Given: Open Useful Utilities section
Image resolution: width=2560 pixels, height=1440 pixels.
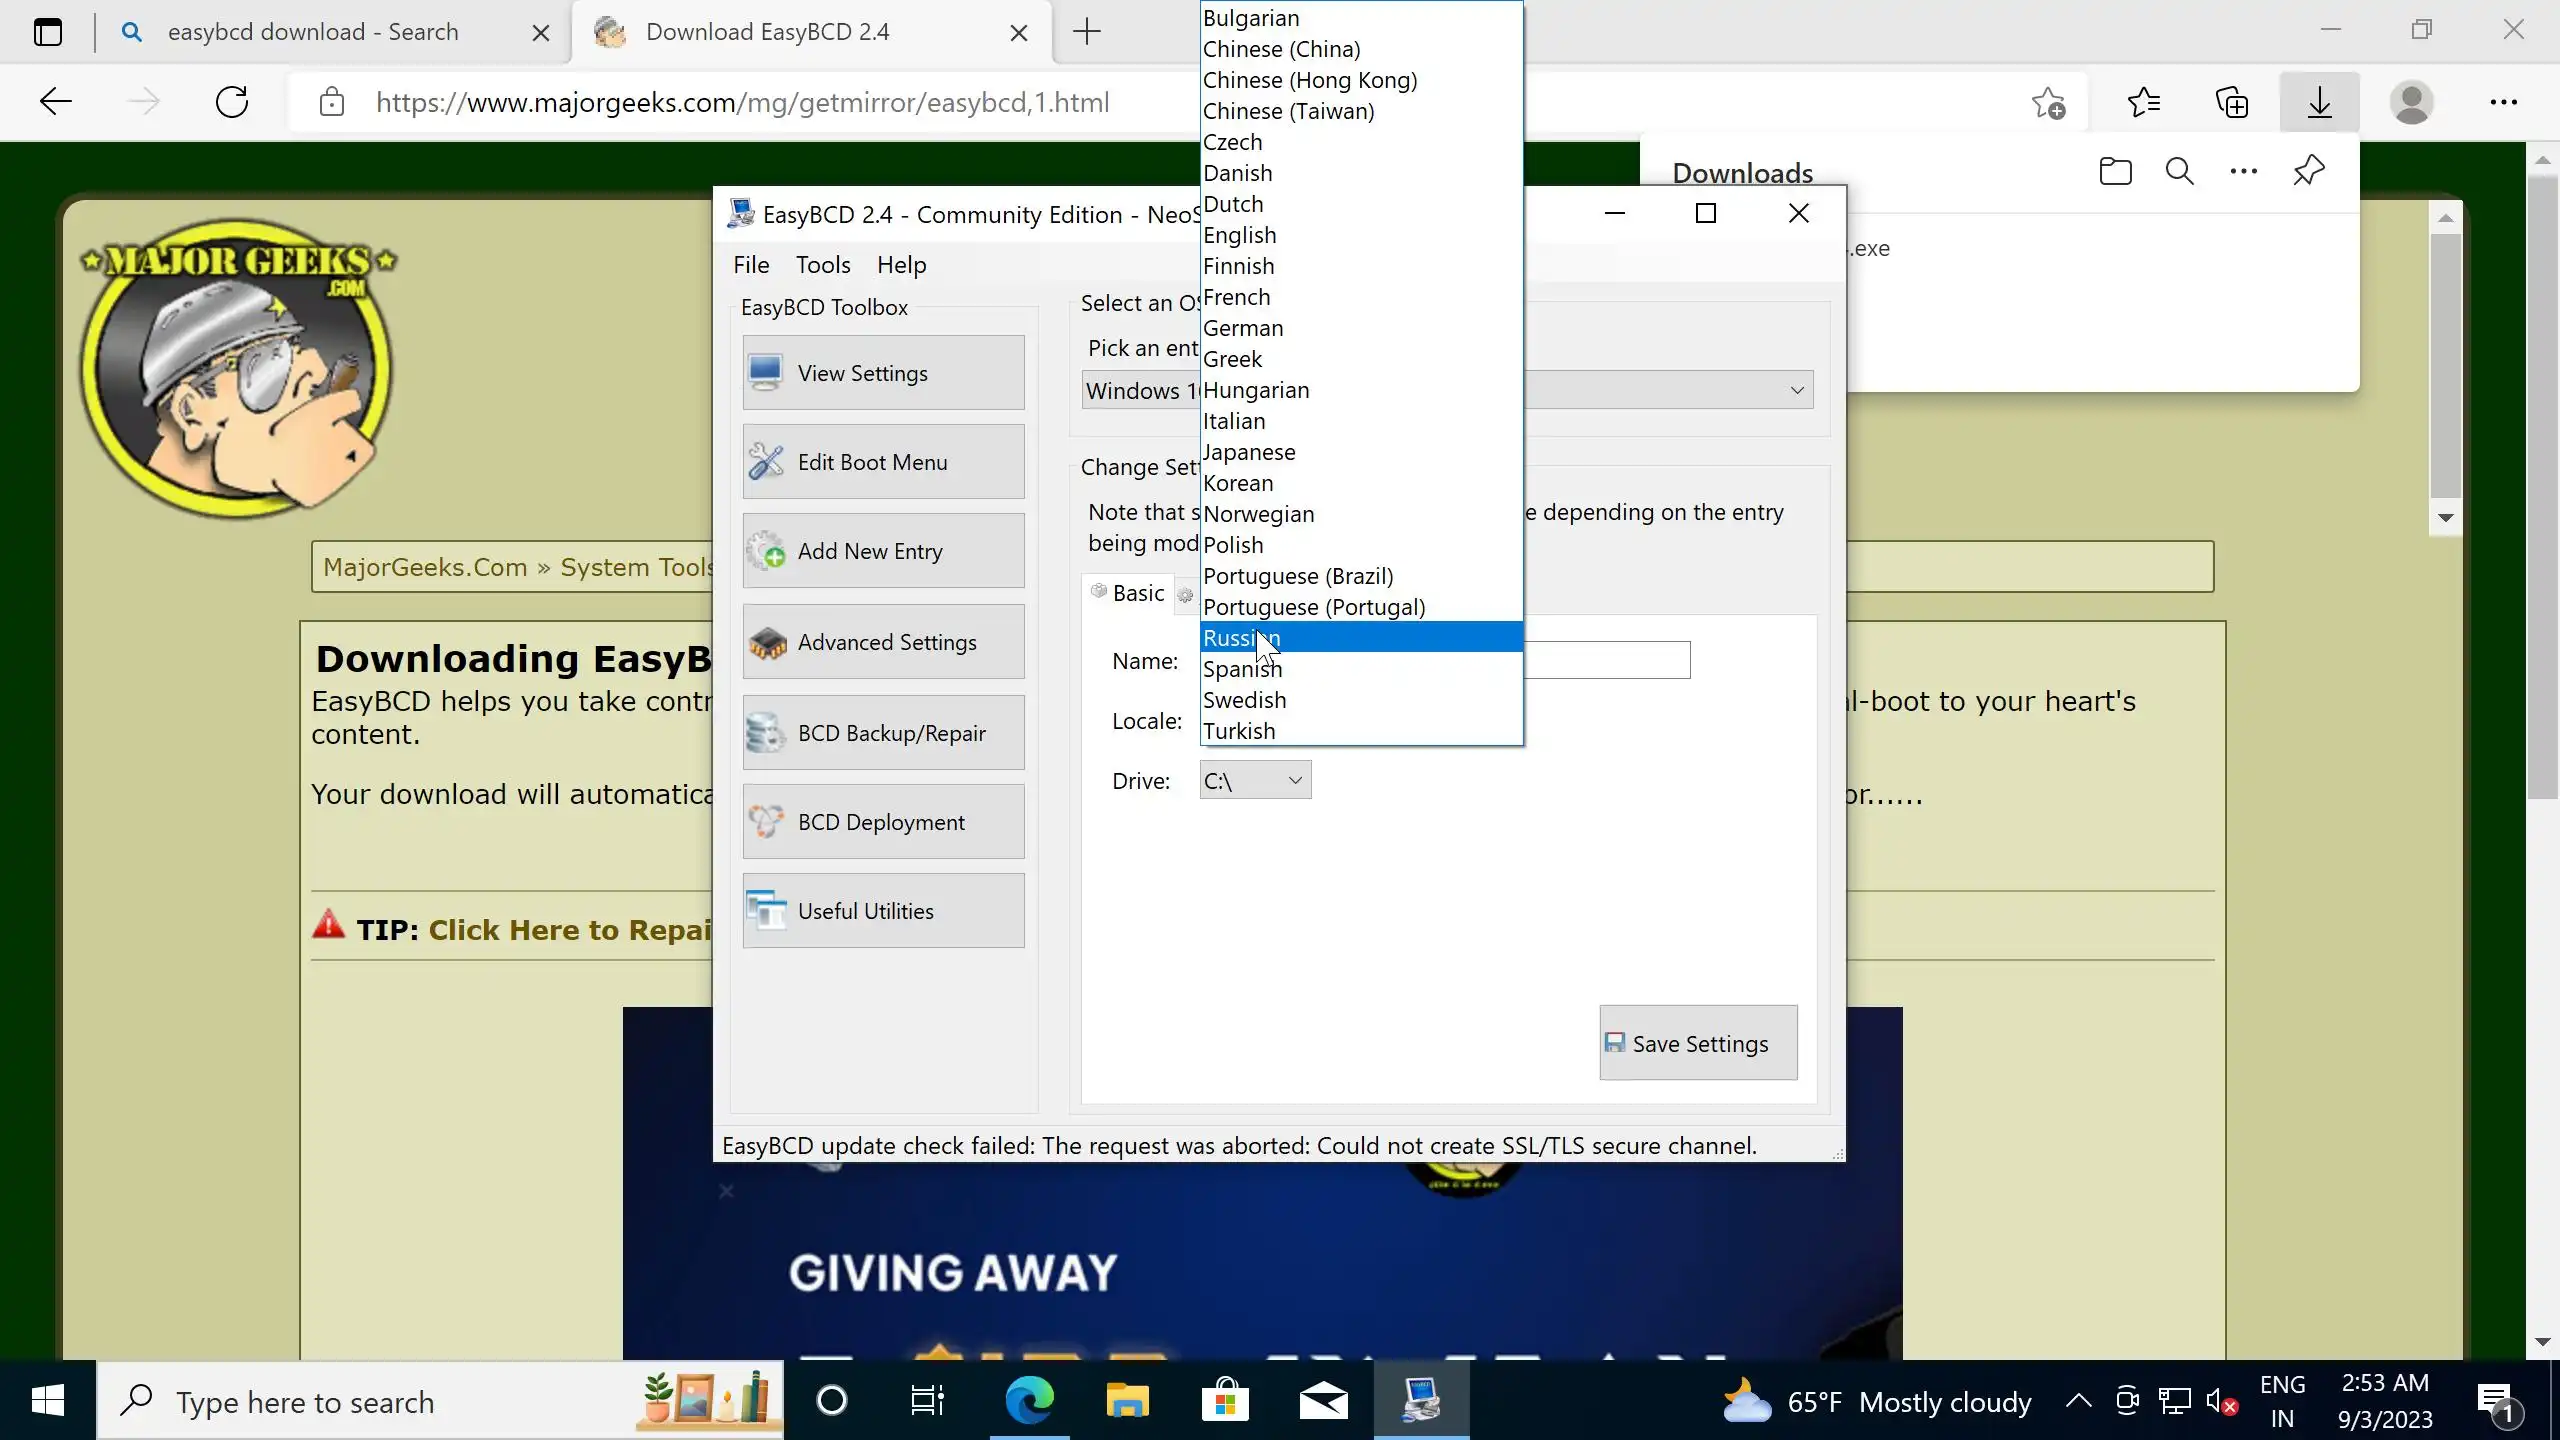Looking at the screenshot, I should [883, 911].
